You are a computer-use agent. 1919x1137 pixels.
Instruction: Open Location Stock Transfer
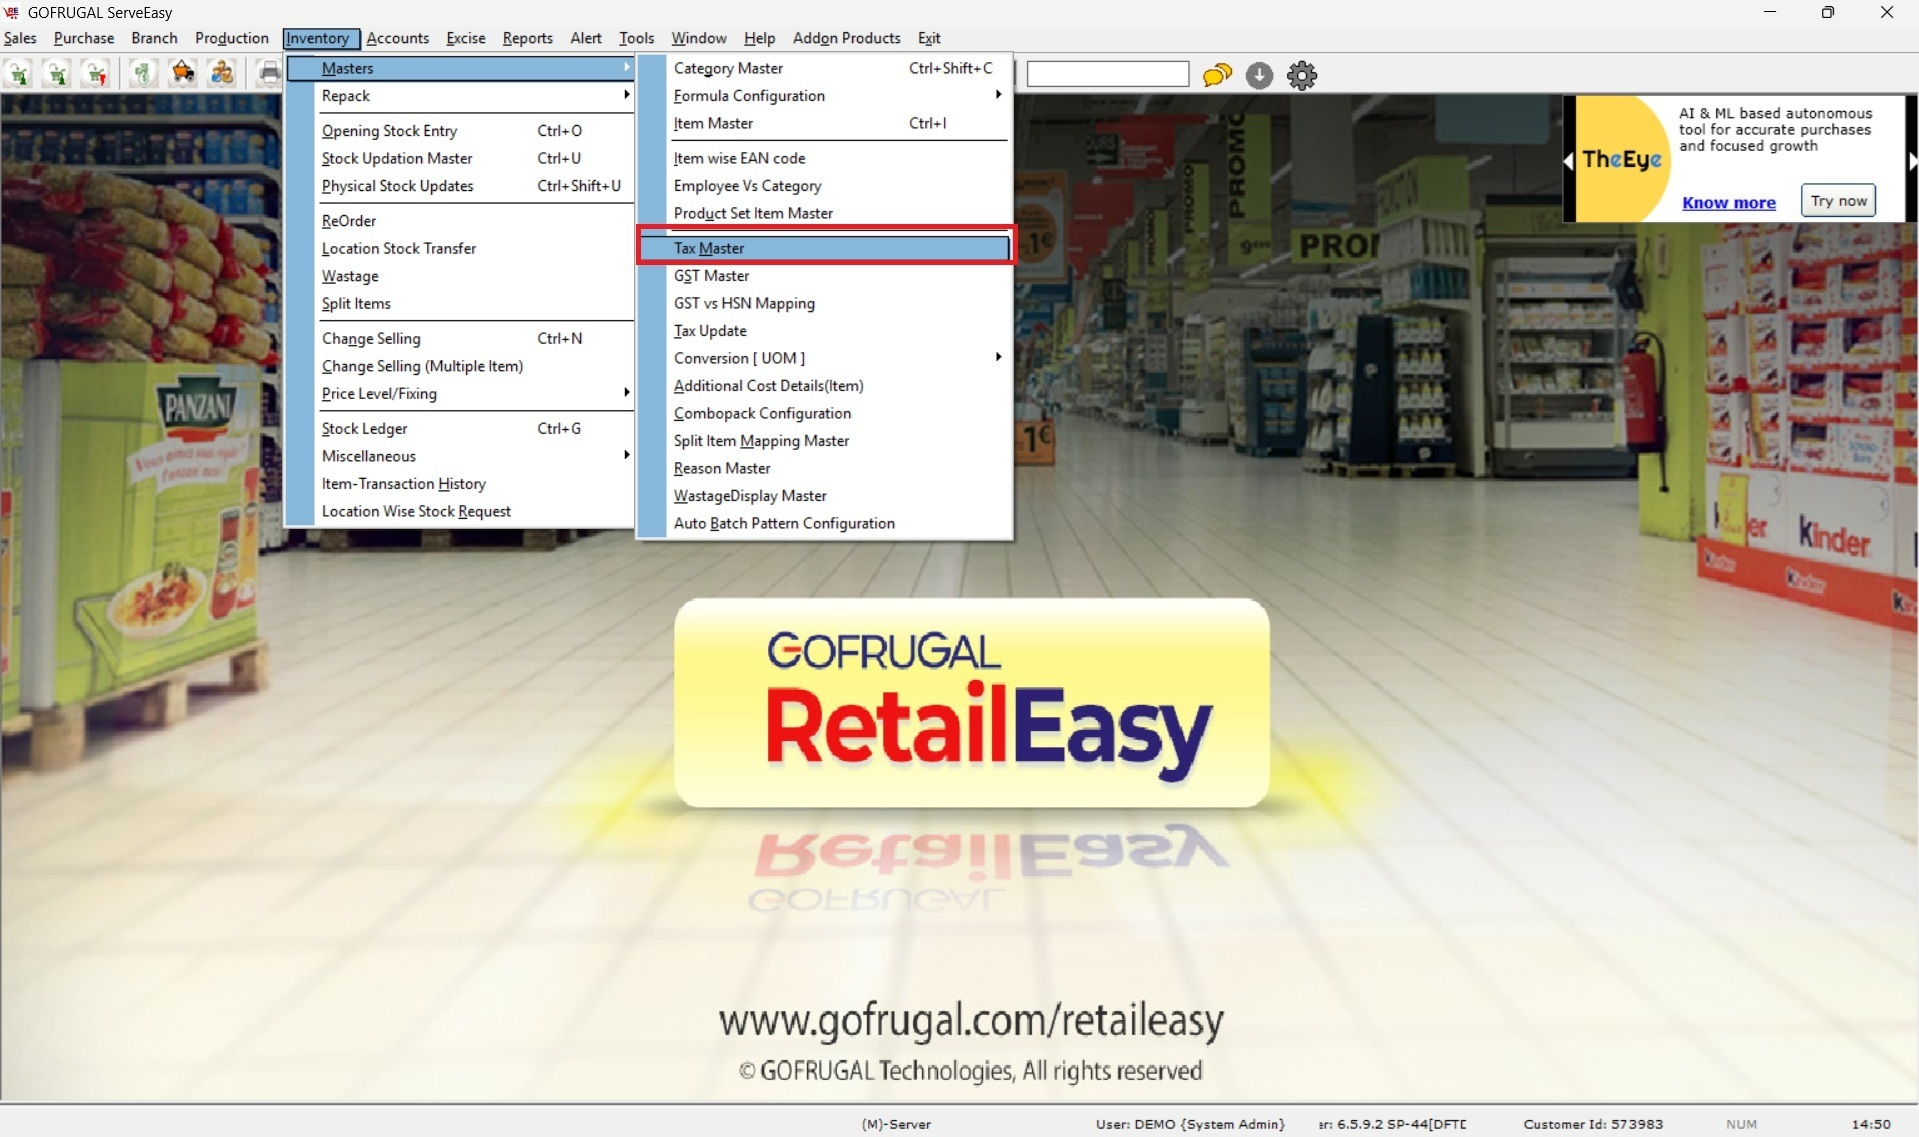(x=460, y=248)
